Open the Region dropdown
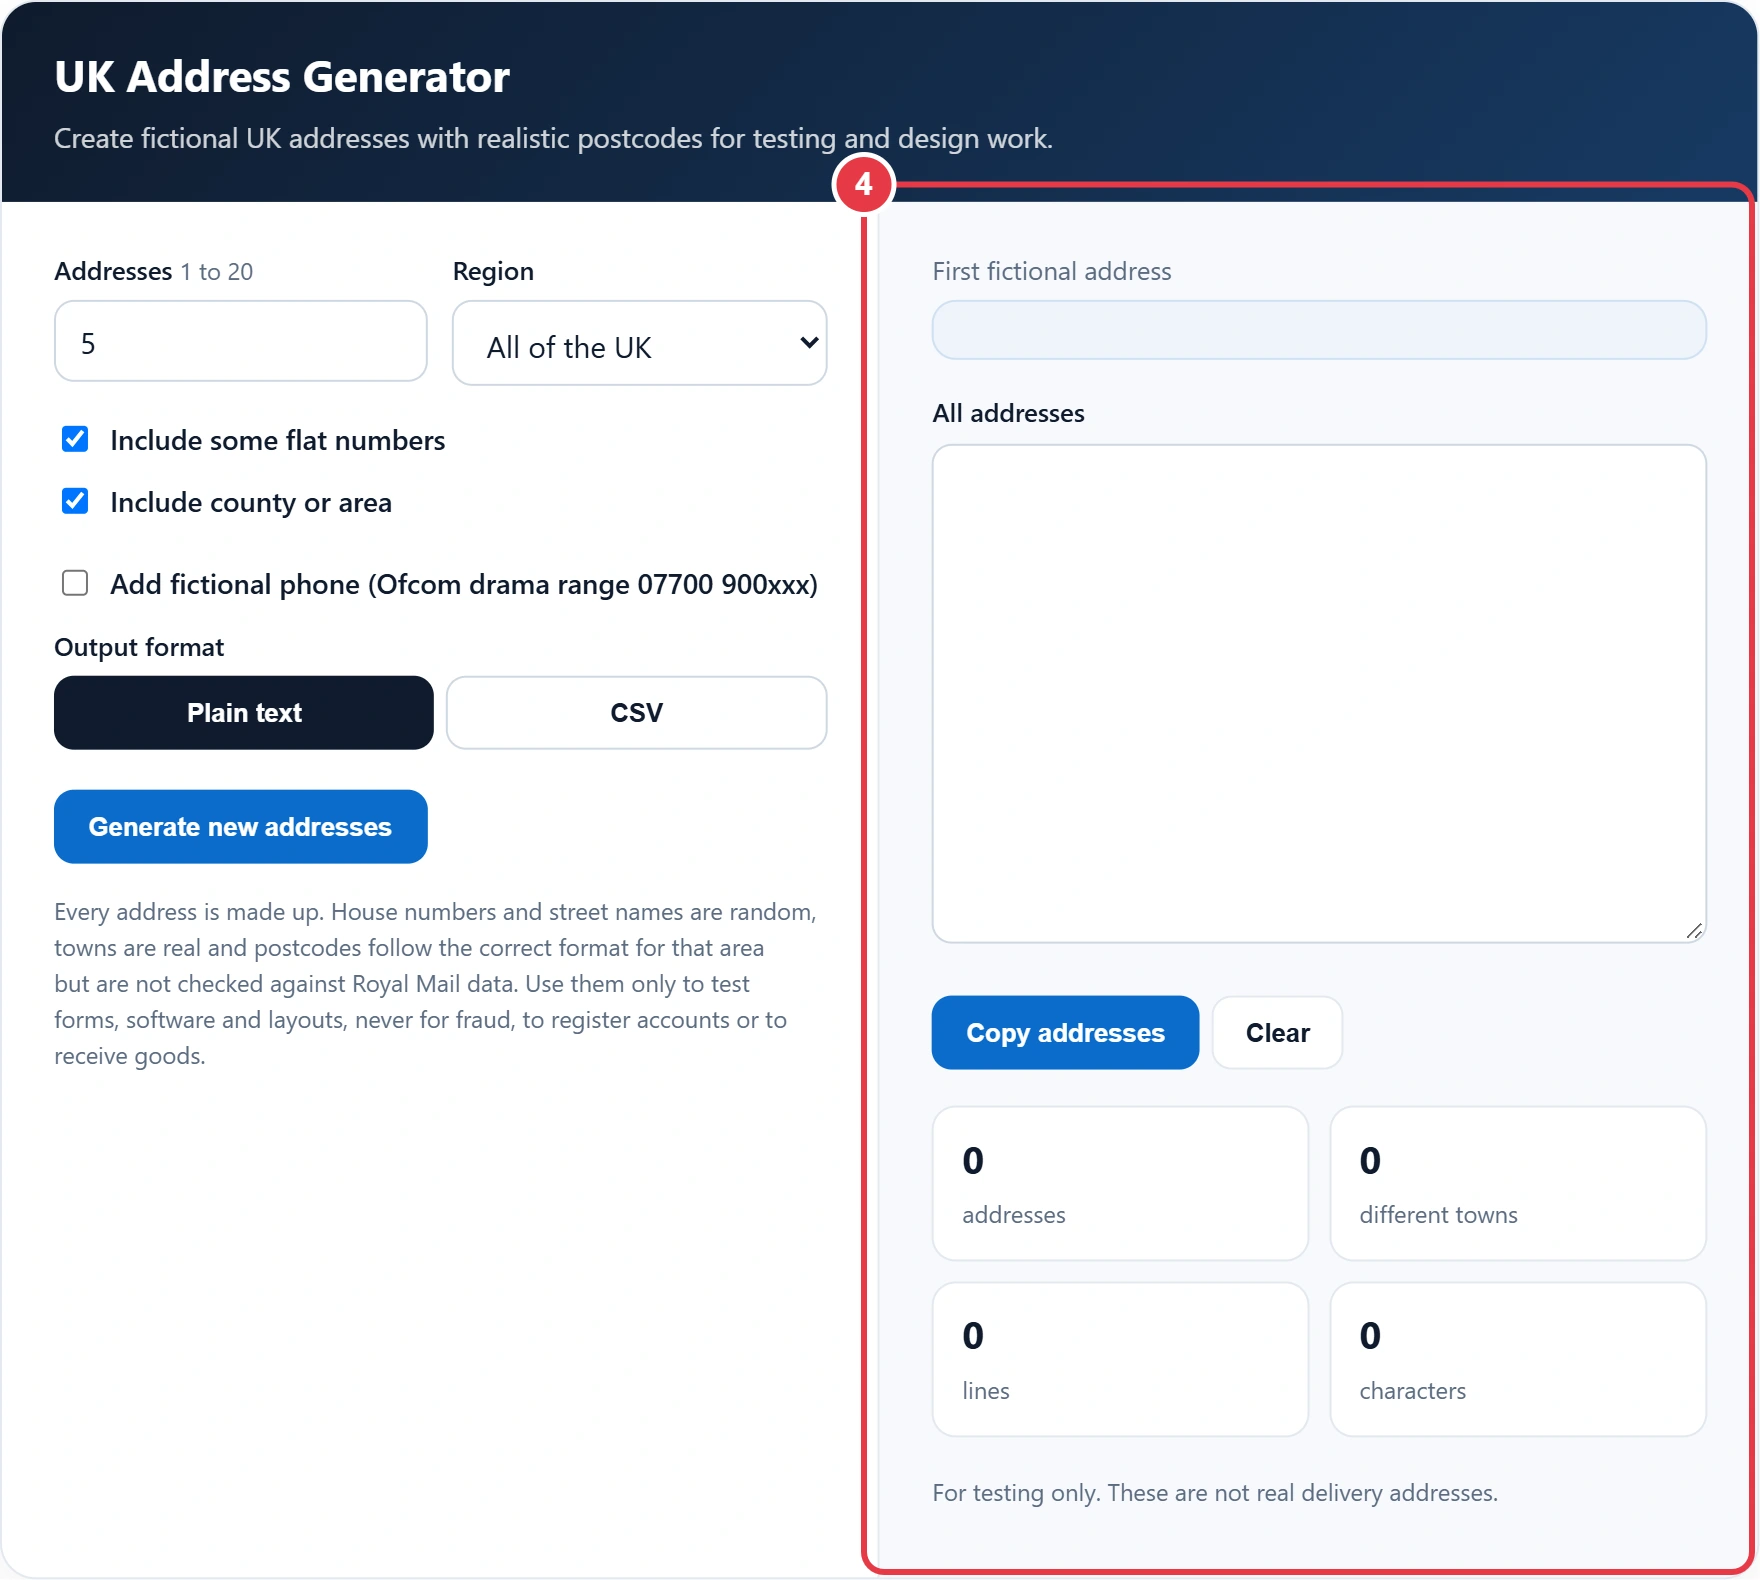The image size is (1760, 1580). (x=640, y=343)
